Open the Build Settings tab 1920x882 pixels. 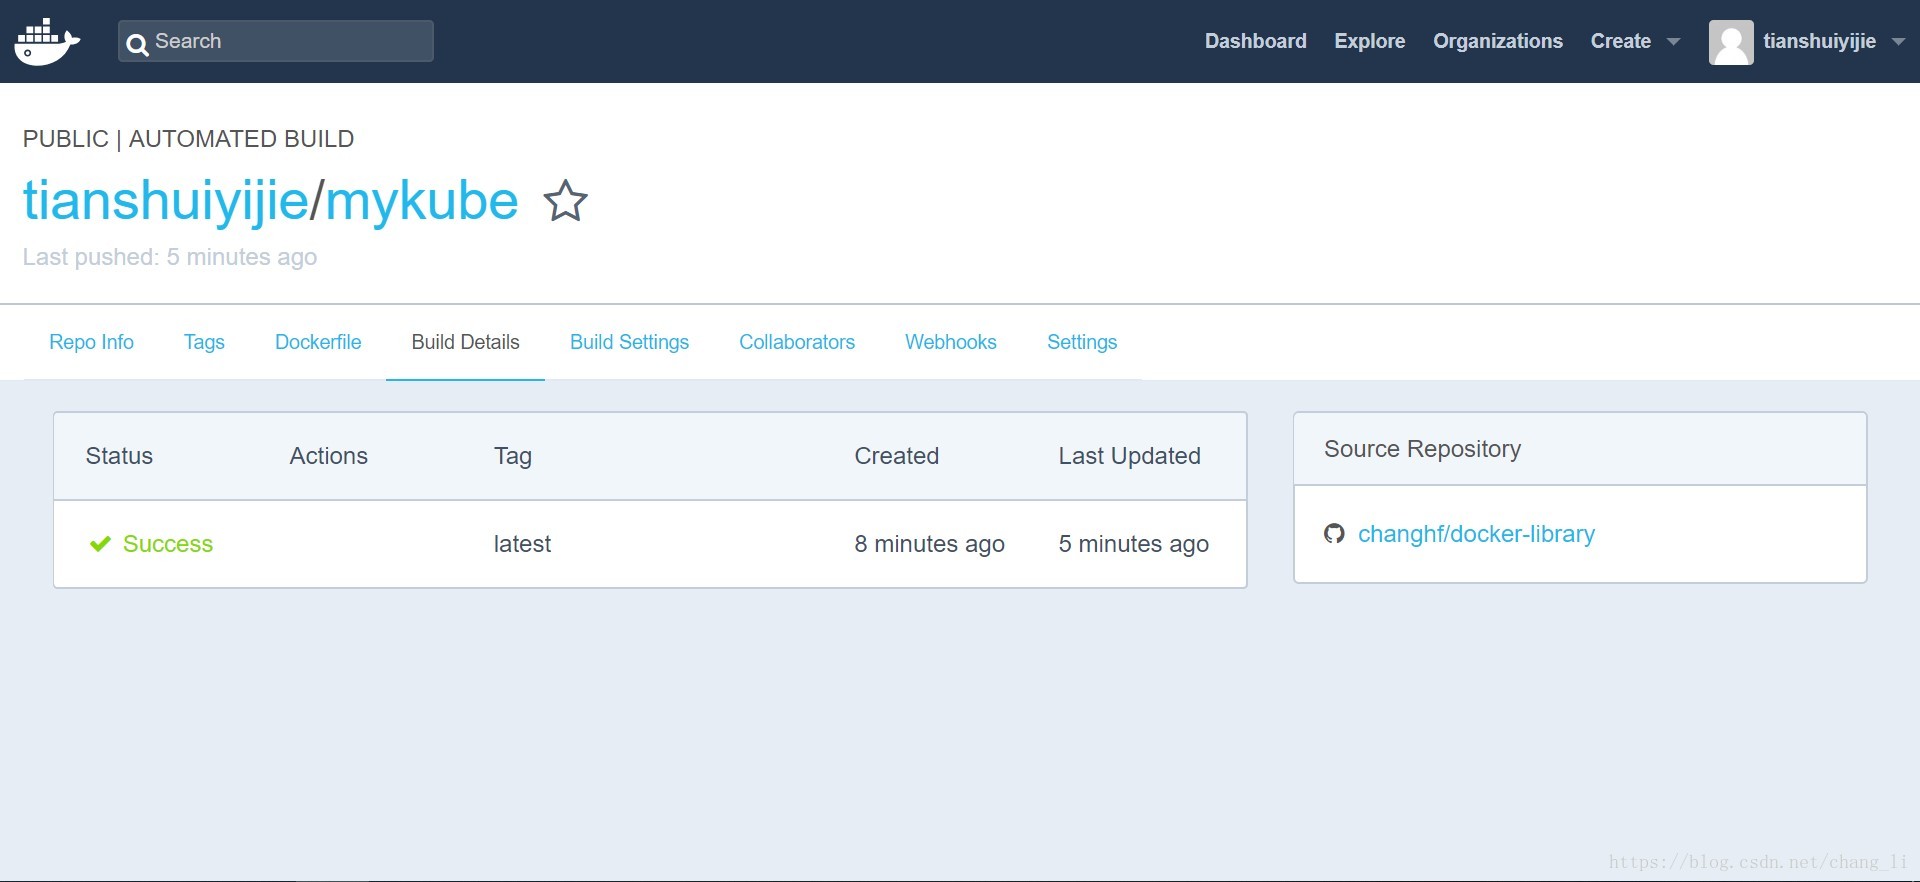pyautogui.click(x=629, y=342)
